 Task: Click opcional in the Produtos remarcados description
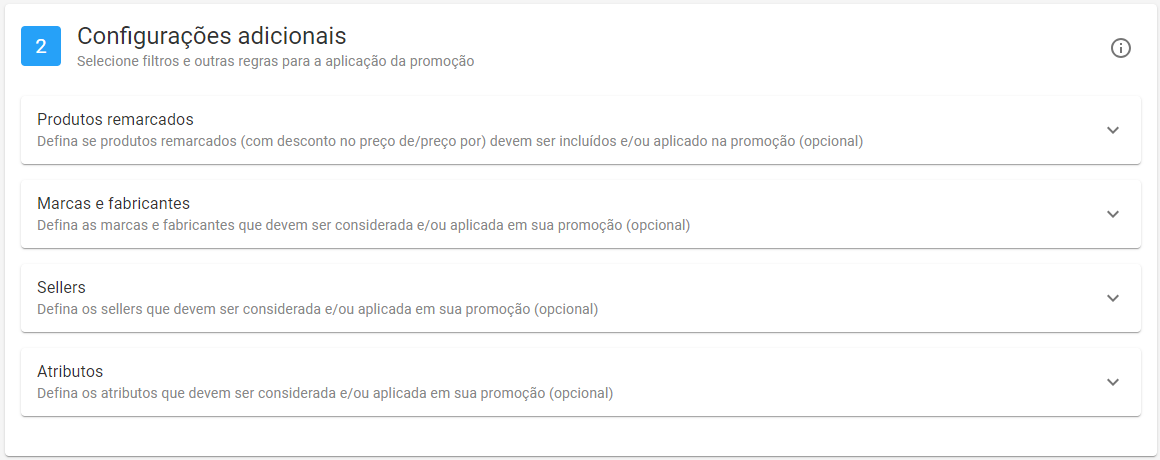(x=830, y=141)
